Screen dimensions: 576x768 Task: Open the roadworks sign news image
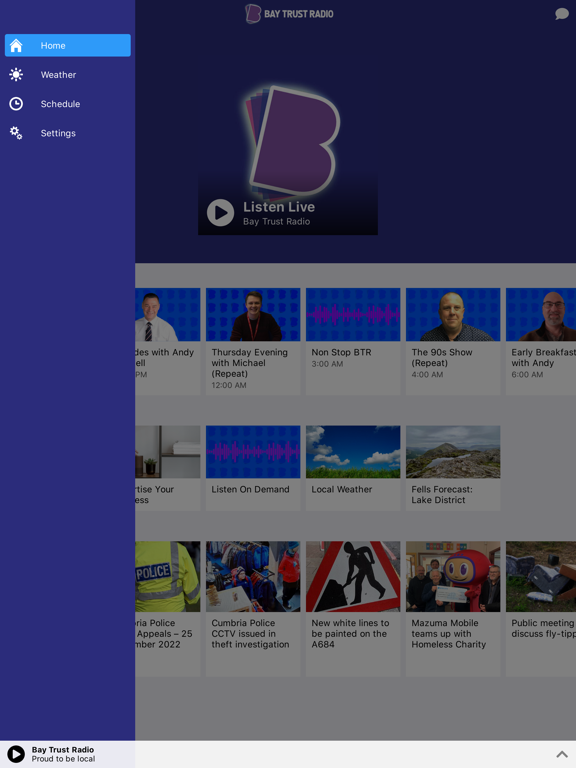pos(353,576)
